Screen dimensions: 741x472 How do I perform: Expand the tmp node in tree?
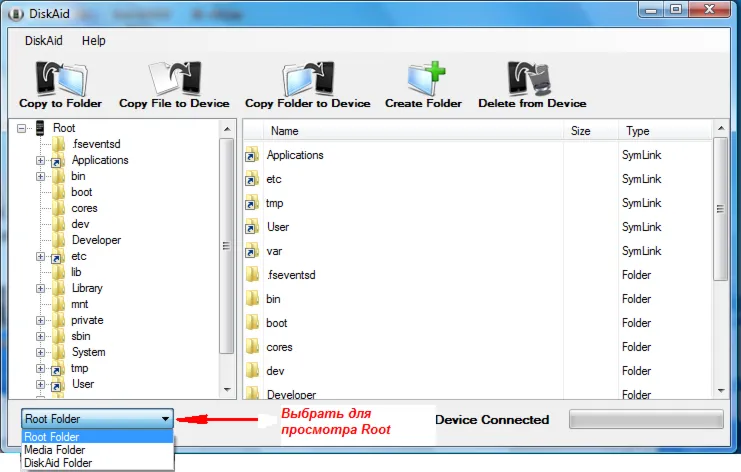click(x=41, y=369)
